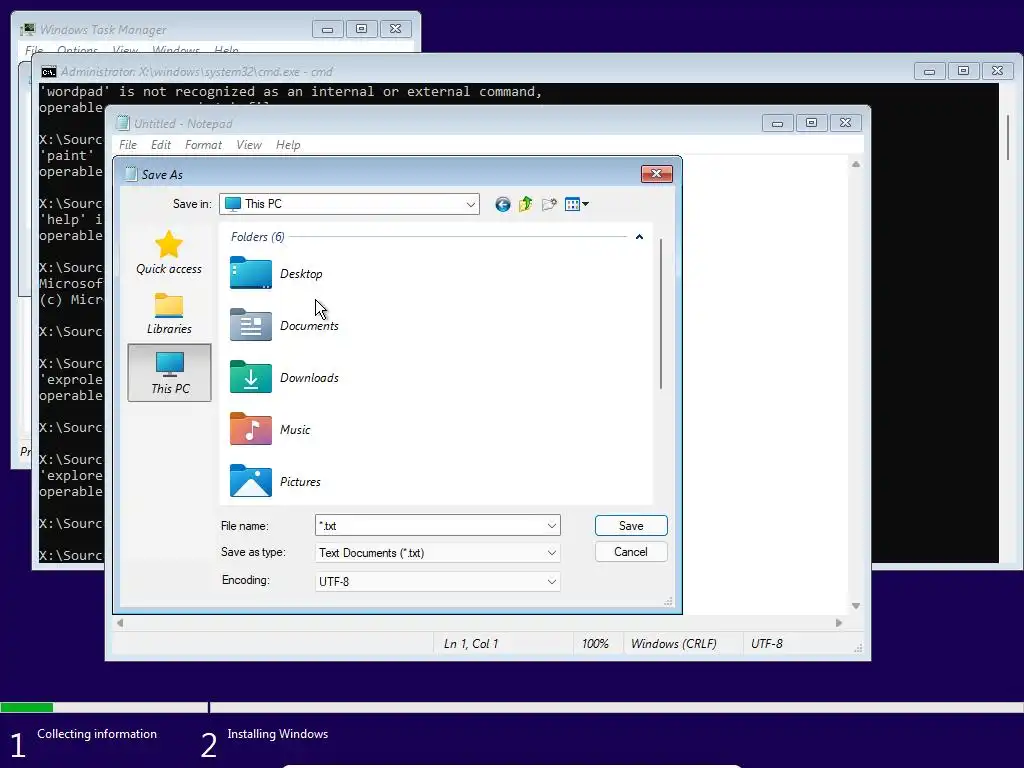Open the File name dropdown arrow
1024x768 pixels.
pos(552,526)
